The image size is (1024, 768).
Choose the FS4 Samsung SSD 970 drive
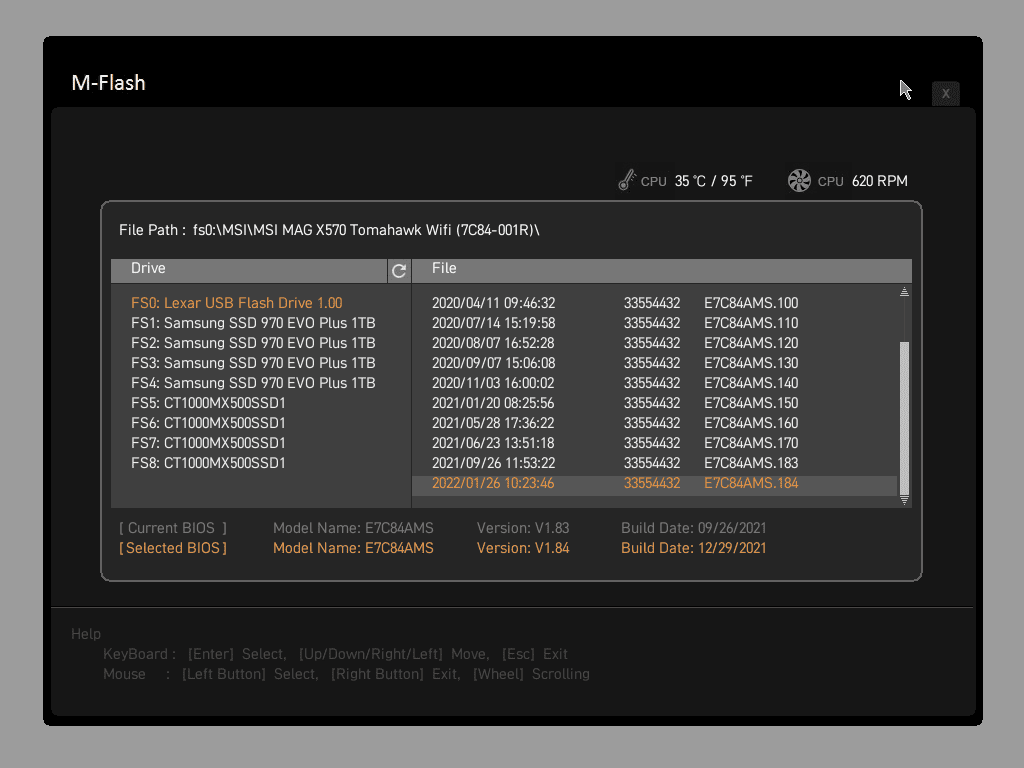(x=253, y=383)
